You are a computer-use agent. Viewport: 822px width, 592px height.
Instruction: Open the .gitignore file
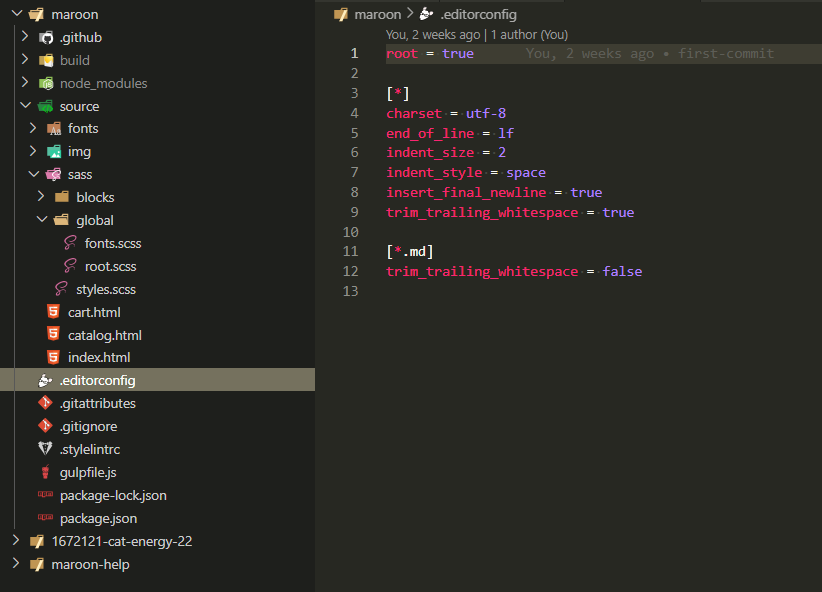88,426
